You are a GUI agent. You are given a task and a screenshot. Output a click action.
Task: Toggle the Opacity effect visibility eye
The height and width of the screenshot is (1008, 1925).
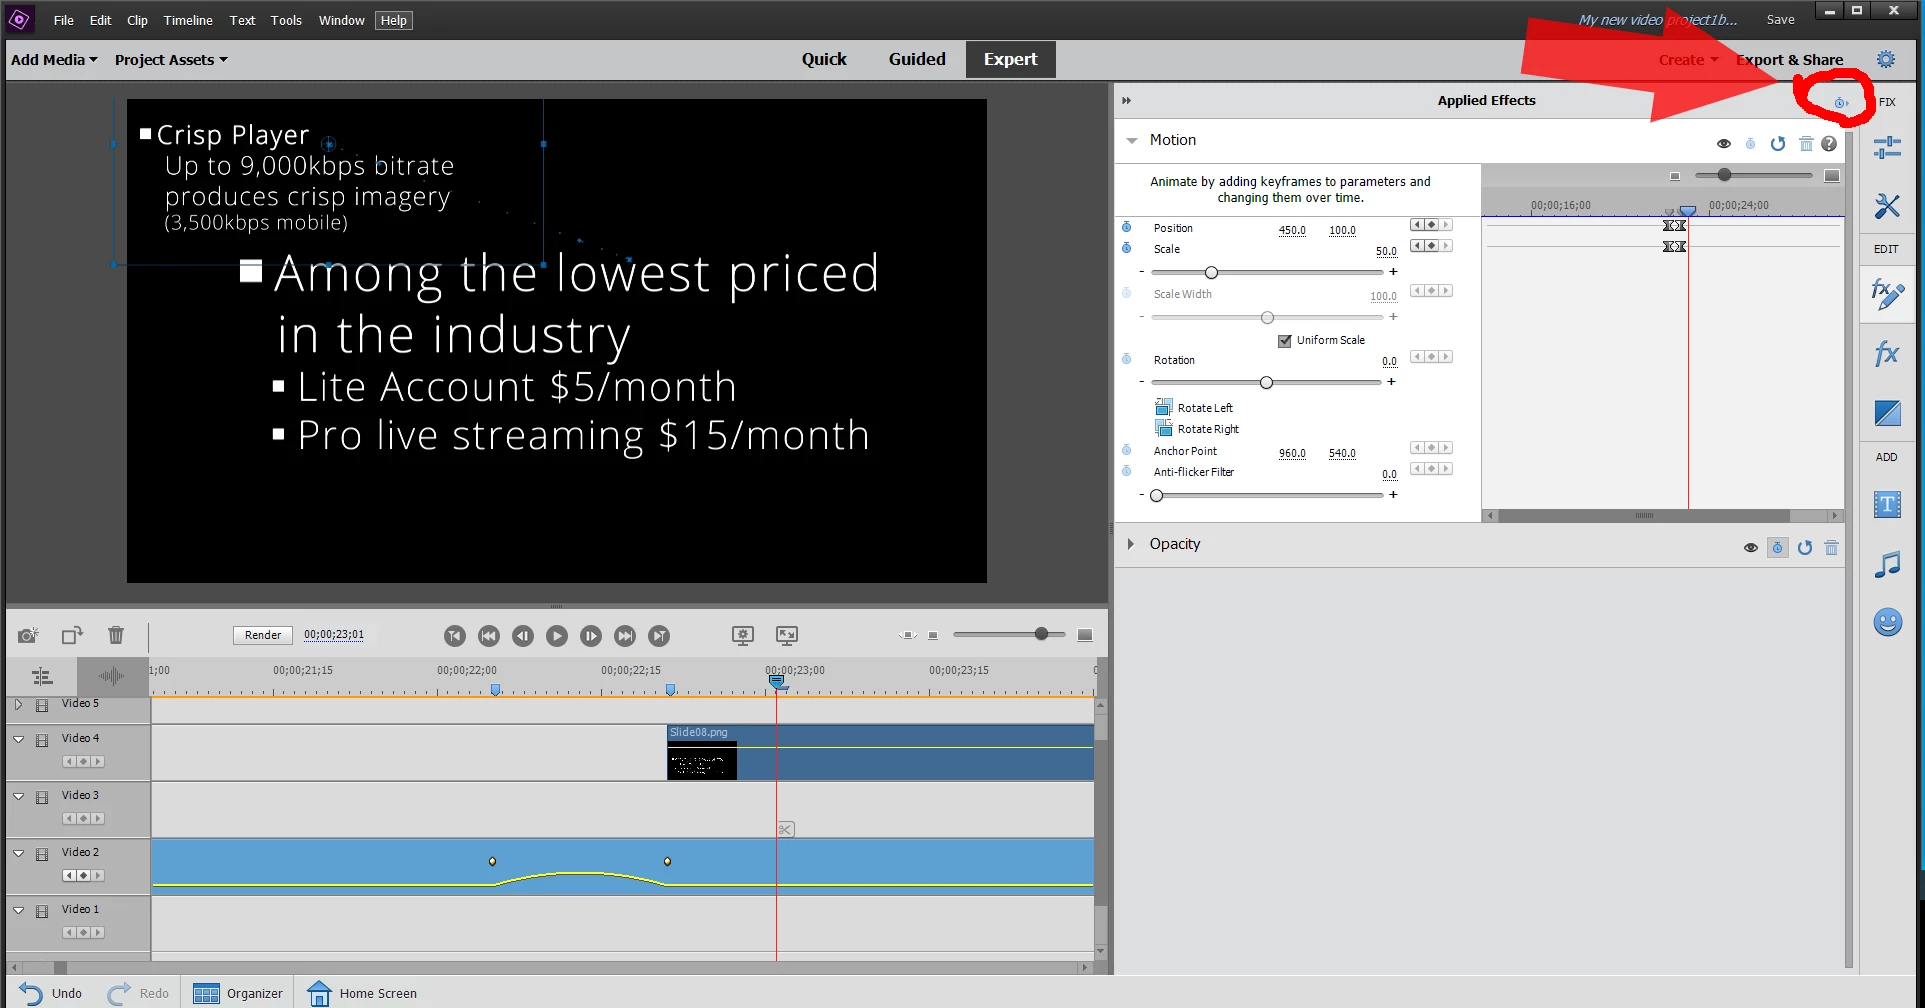coord(1751,548)
